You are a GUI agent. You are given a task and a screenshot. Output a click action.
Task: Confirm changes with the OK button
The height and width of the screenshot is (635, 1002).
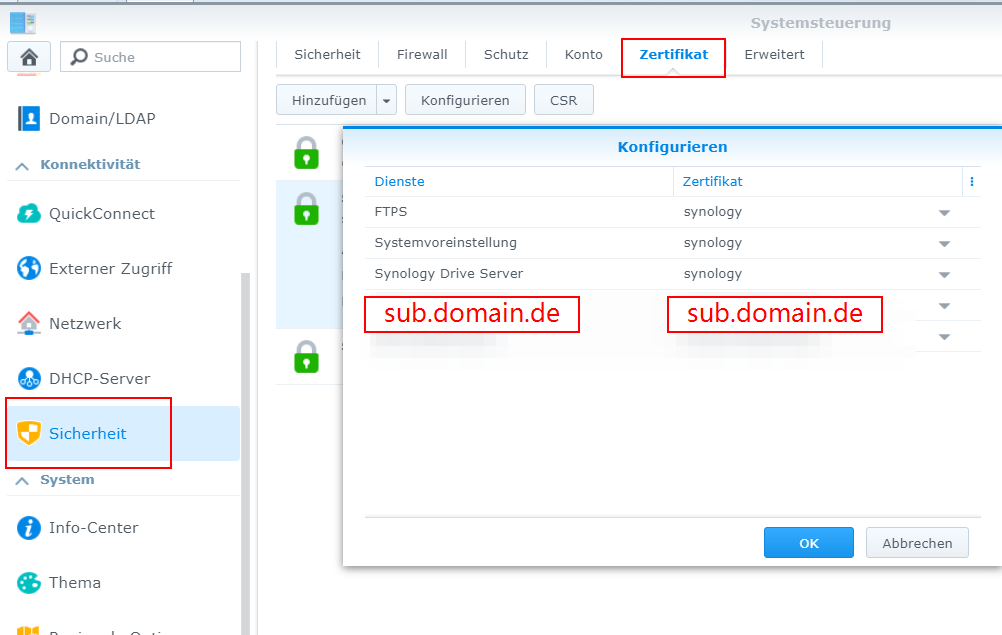(x=808, y=542)
